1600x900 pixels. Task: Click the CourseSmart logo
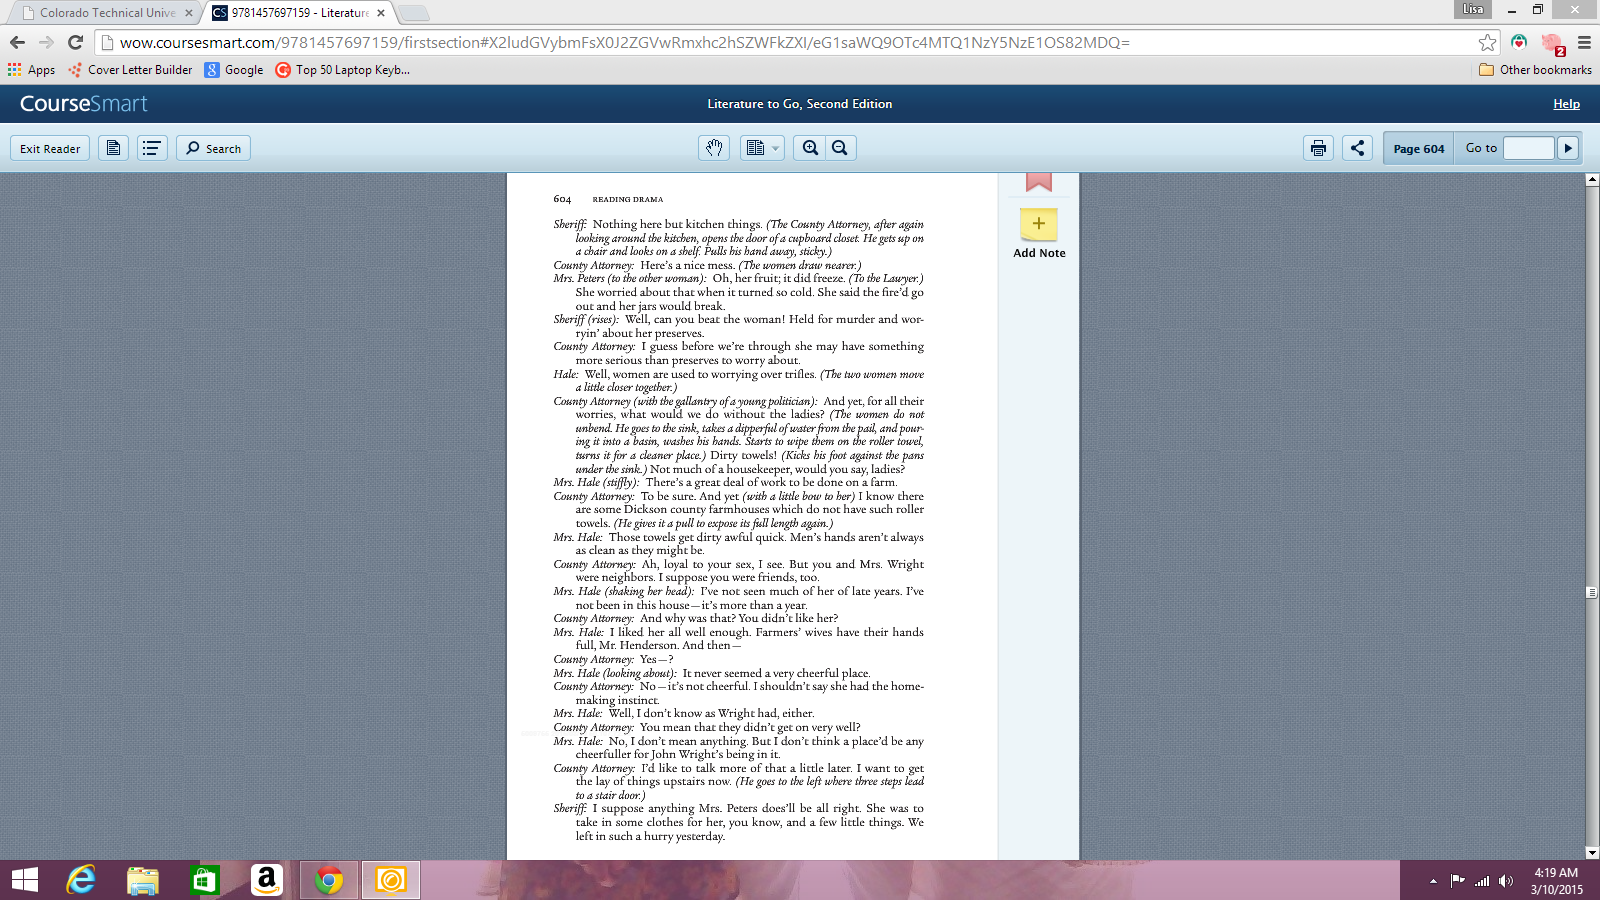84,104
